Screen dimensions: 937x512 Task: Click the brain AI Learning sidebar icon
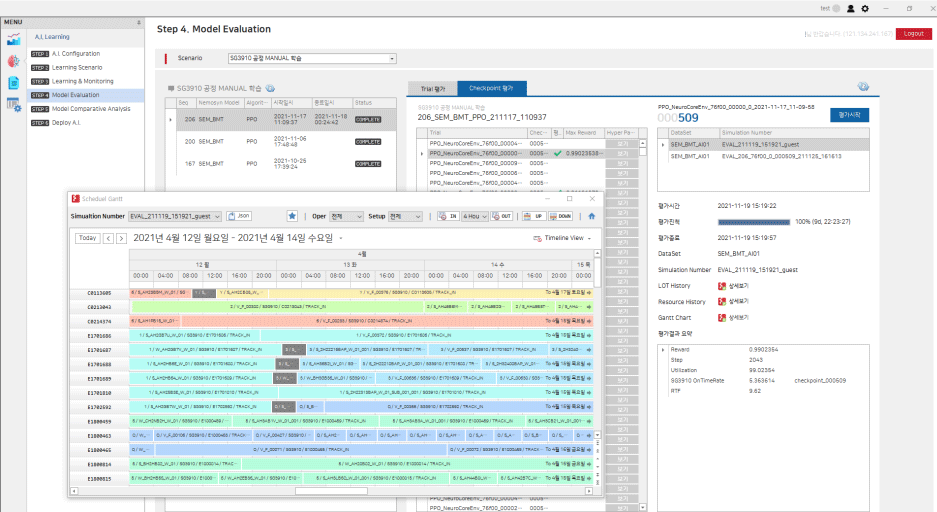(x=14, y=61)
